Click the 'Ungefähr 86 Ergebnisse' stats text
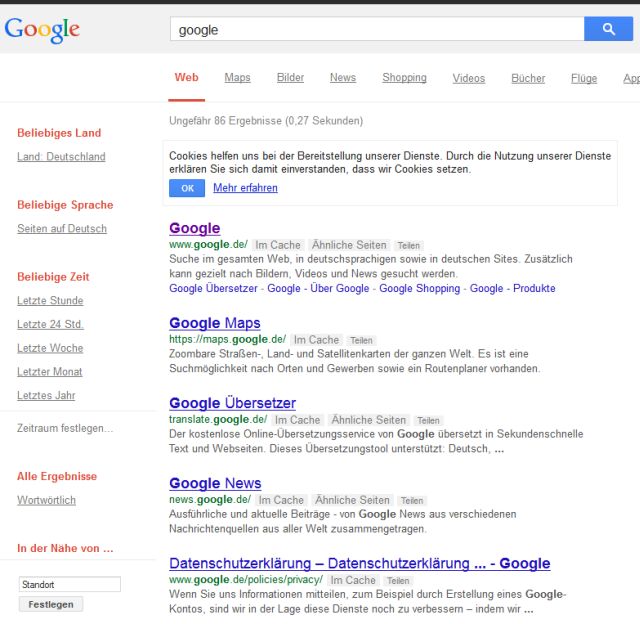Screen dimensions: 640x624 click(x=266, y=121)
